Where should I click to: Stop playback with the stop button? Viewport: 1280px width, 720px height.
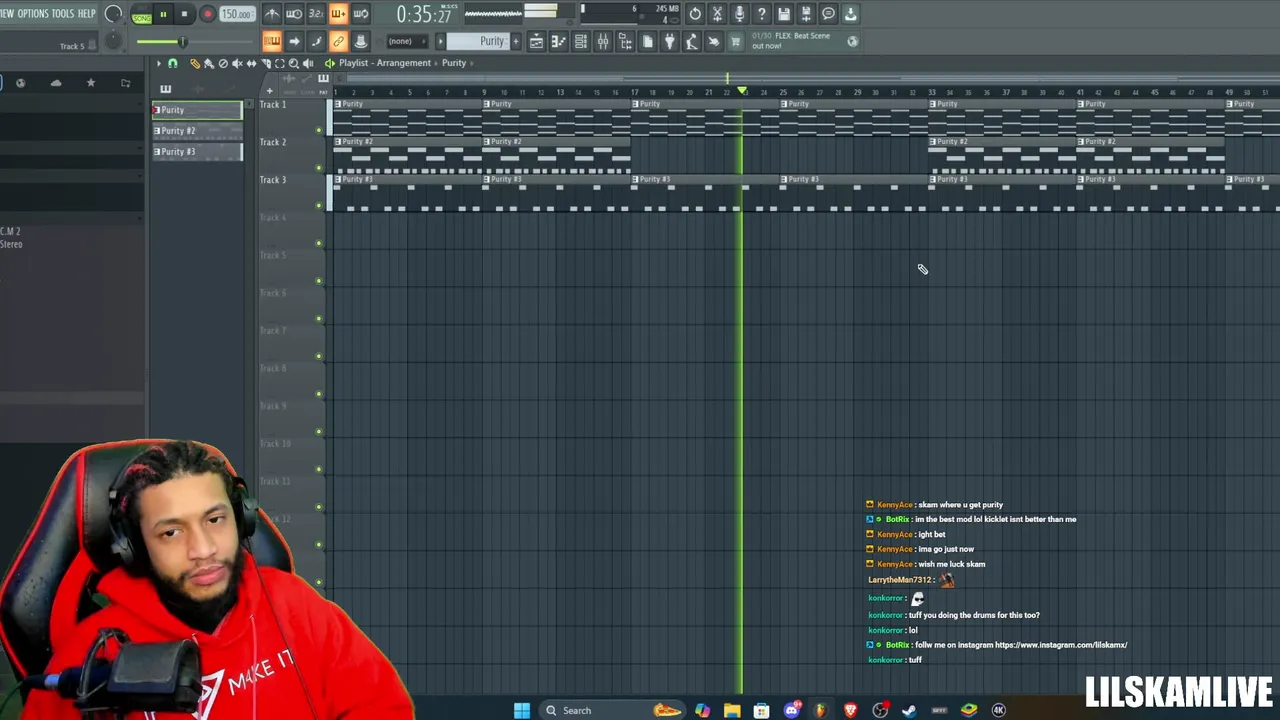click(184, 14)
